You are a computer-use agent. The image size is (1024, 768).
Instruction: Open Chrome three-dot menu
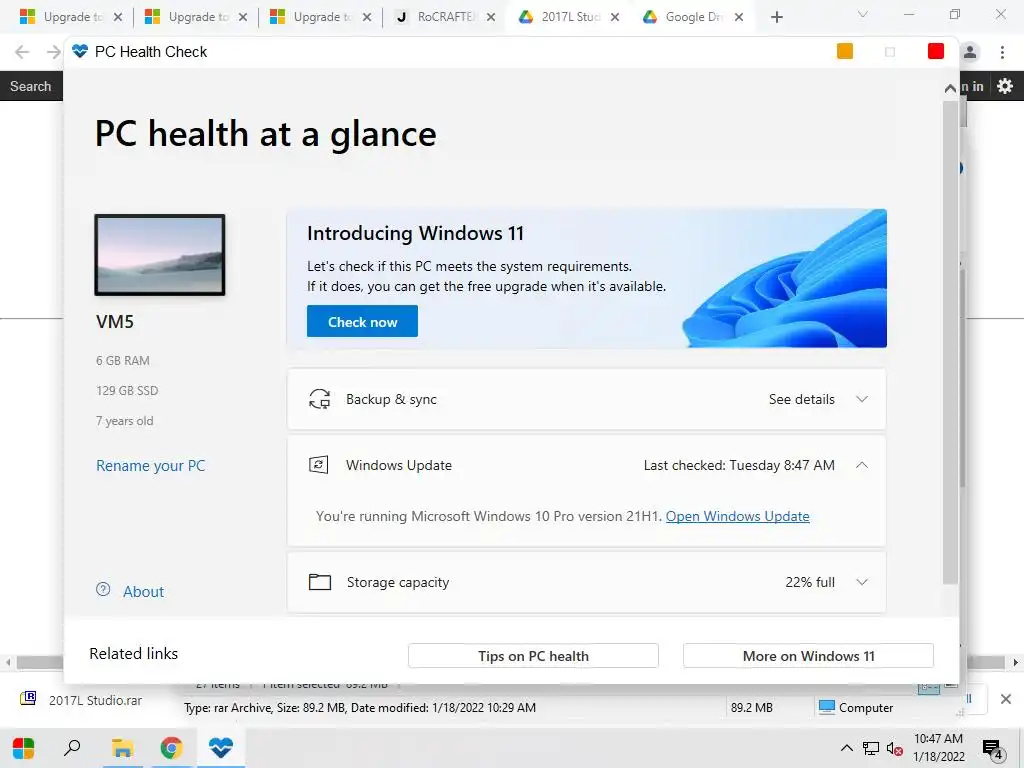tap(1002, 52)
